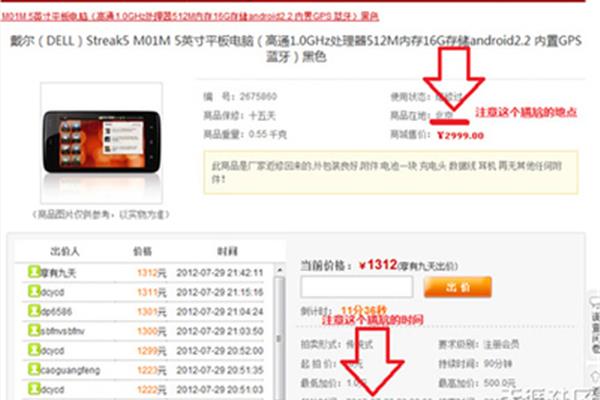Image resolution: width=600 pixels, height=400 pixels.
Task: Click the 注册会员 required level value
Action: [x=501, y=344]
